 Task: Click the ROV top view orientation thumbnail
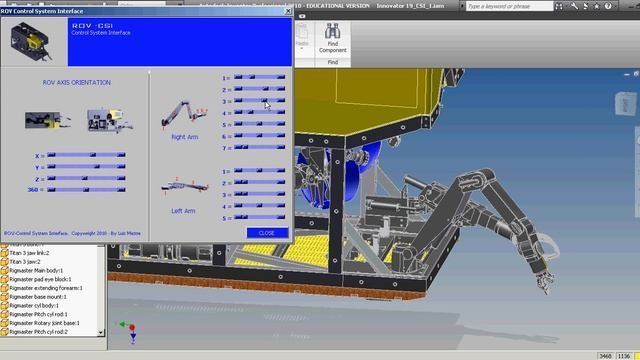coord(47,120)
